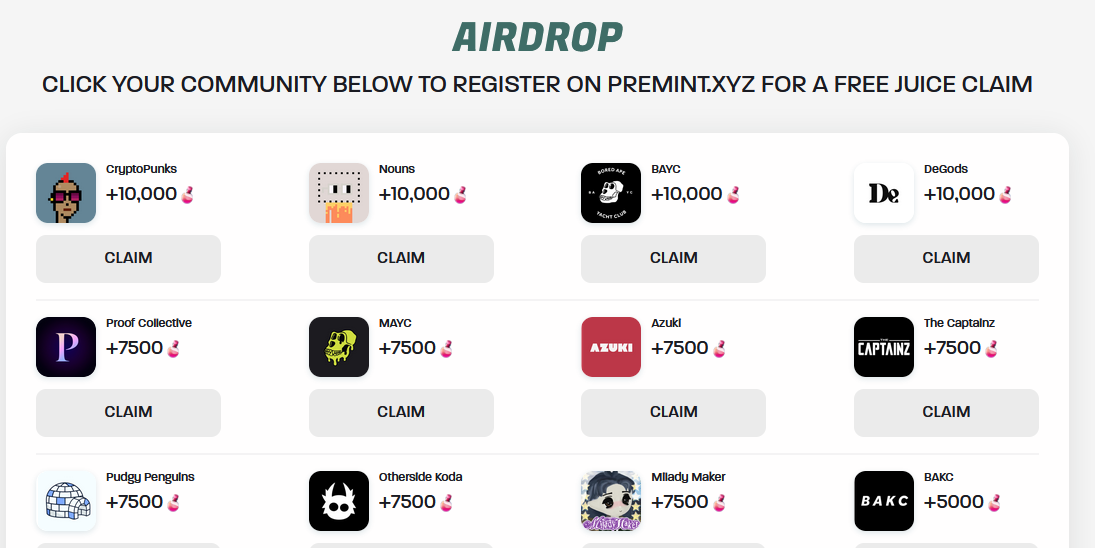Click the CryptoPunks pixel avatar icon
The image size is (1095, 548).
[66, 193]
